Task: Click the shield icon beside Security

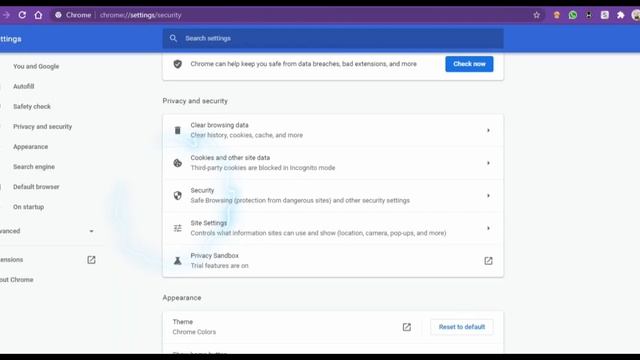Action: tap(178, 196)
